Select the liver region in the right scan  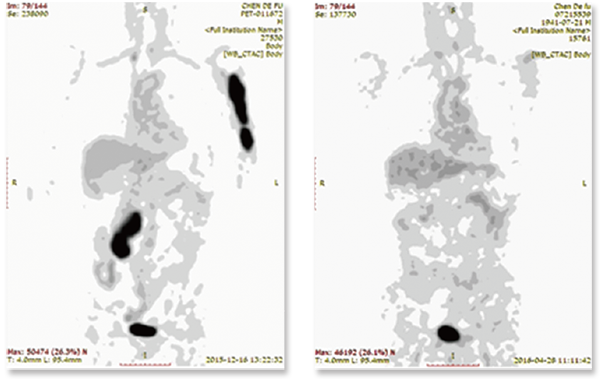pos(440,167)
